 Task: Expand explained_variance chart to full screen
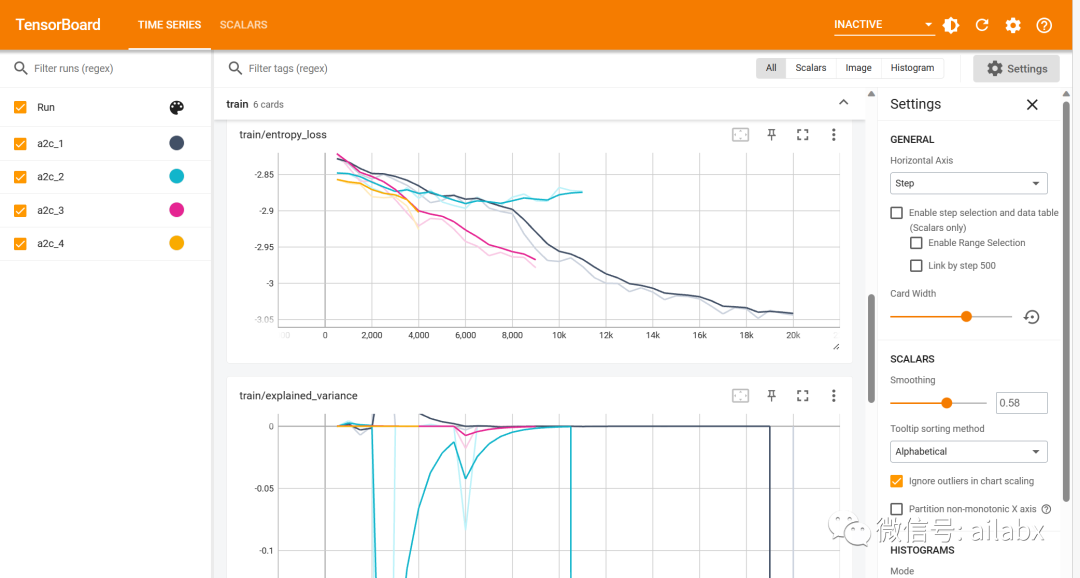[x=802, y=395]
